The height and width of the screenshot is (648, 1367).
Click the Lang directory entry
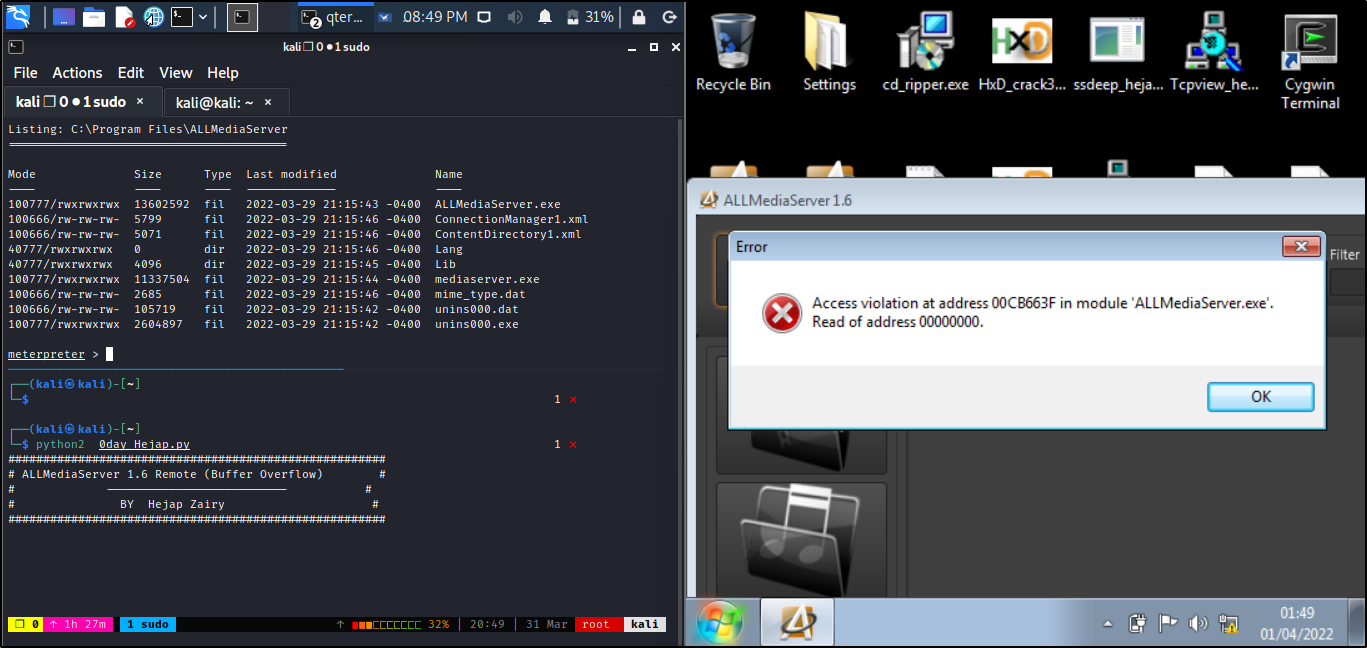449,249
